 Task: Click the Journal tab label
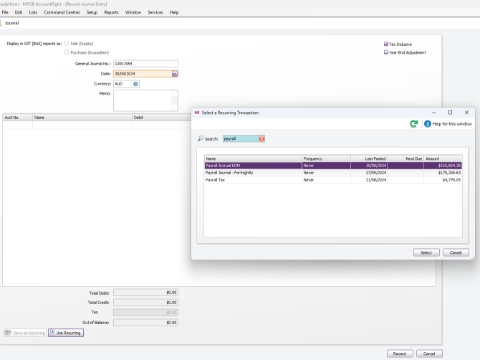(x=12, y=23)
